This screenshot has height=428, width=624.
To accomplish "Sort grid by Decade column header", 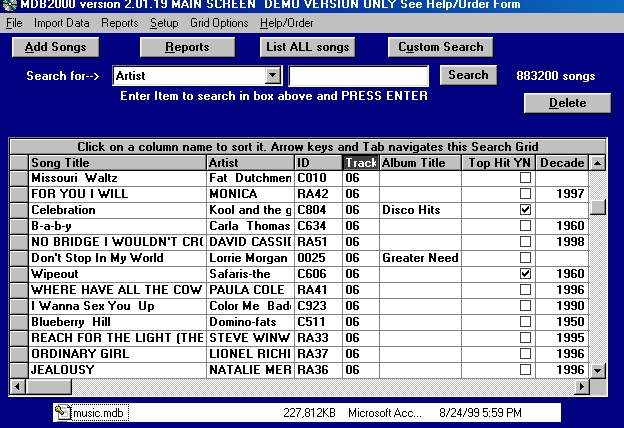I will pos(562,163).
